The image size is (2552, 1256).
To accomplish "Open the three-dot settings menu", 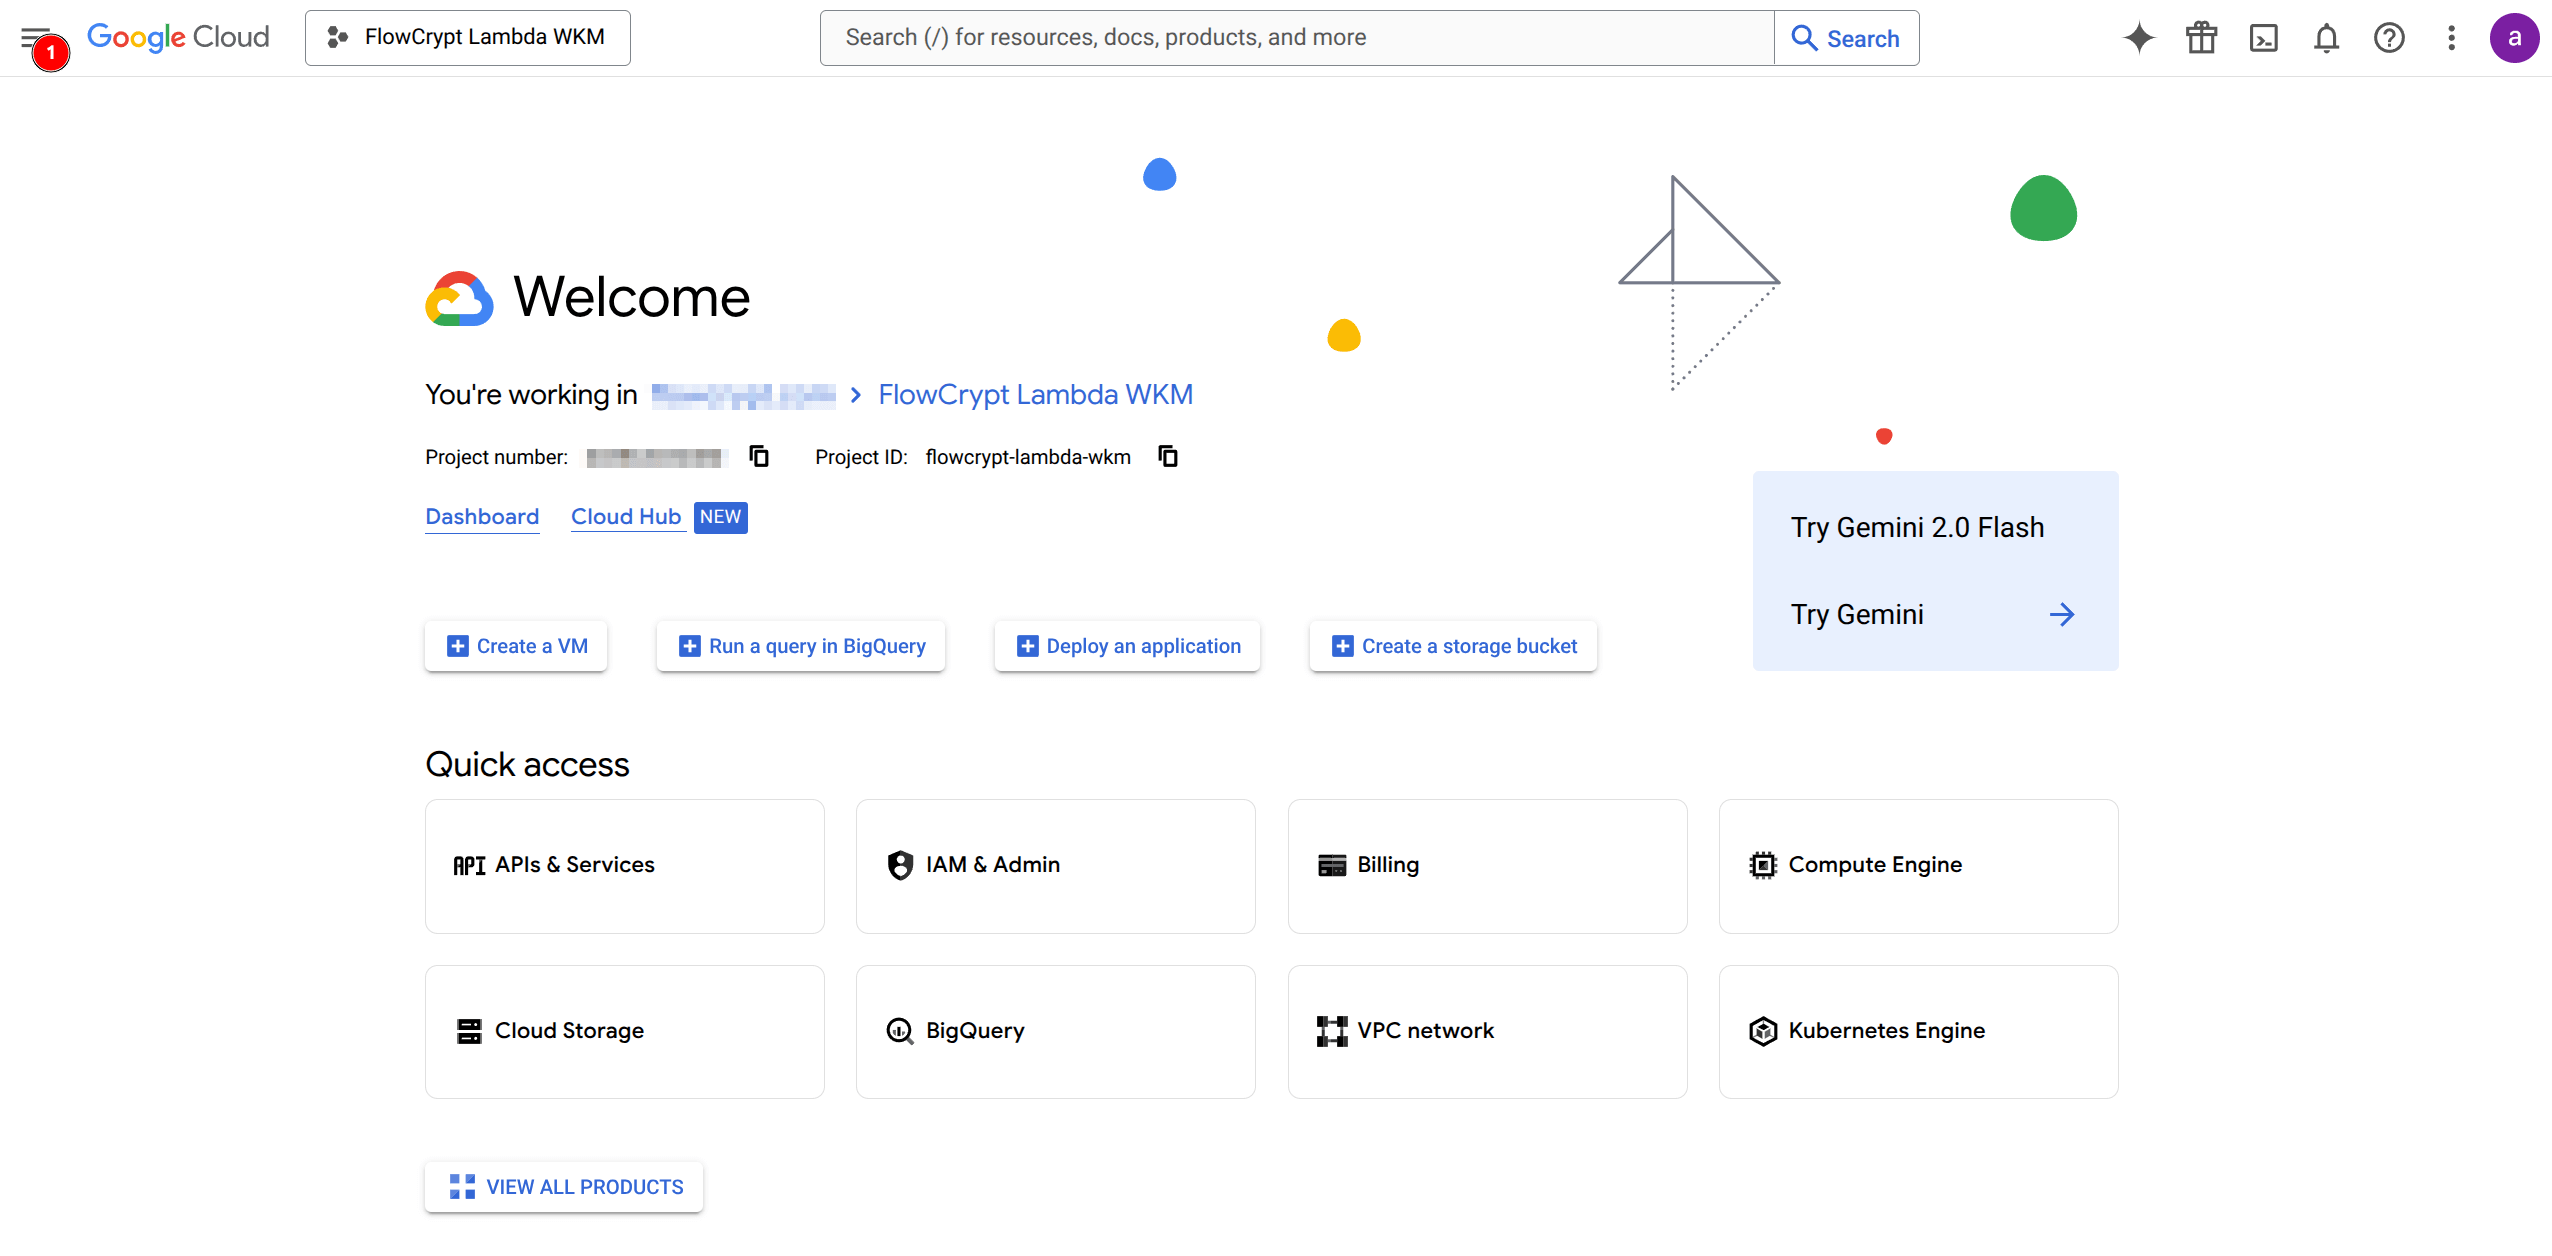I will [x=2451, y=38].
